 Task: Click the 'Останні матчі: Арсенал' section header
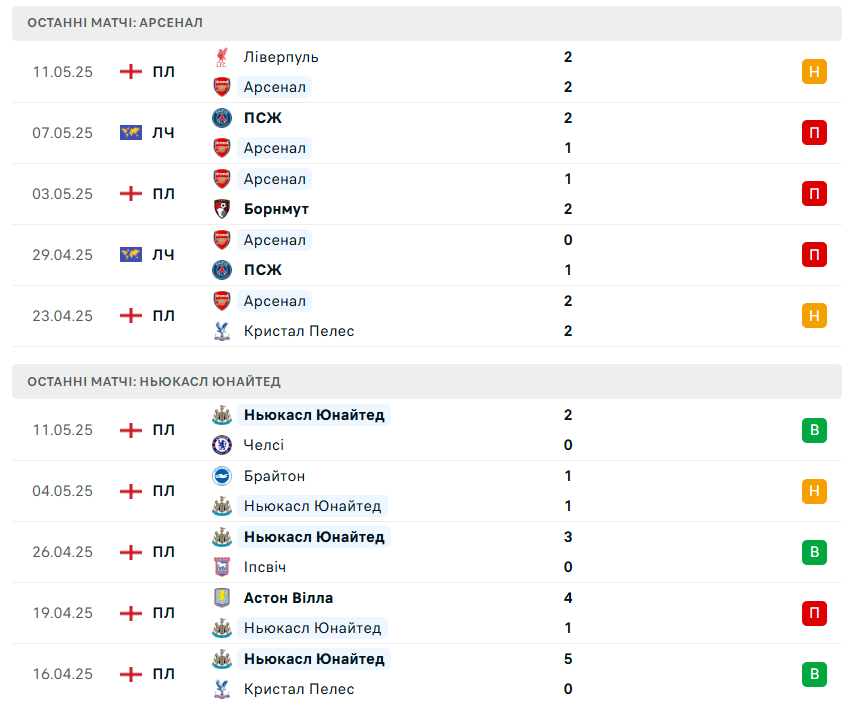[427, 23]
